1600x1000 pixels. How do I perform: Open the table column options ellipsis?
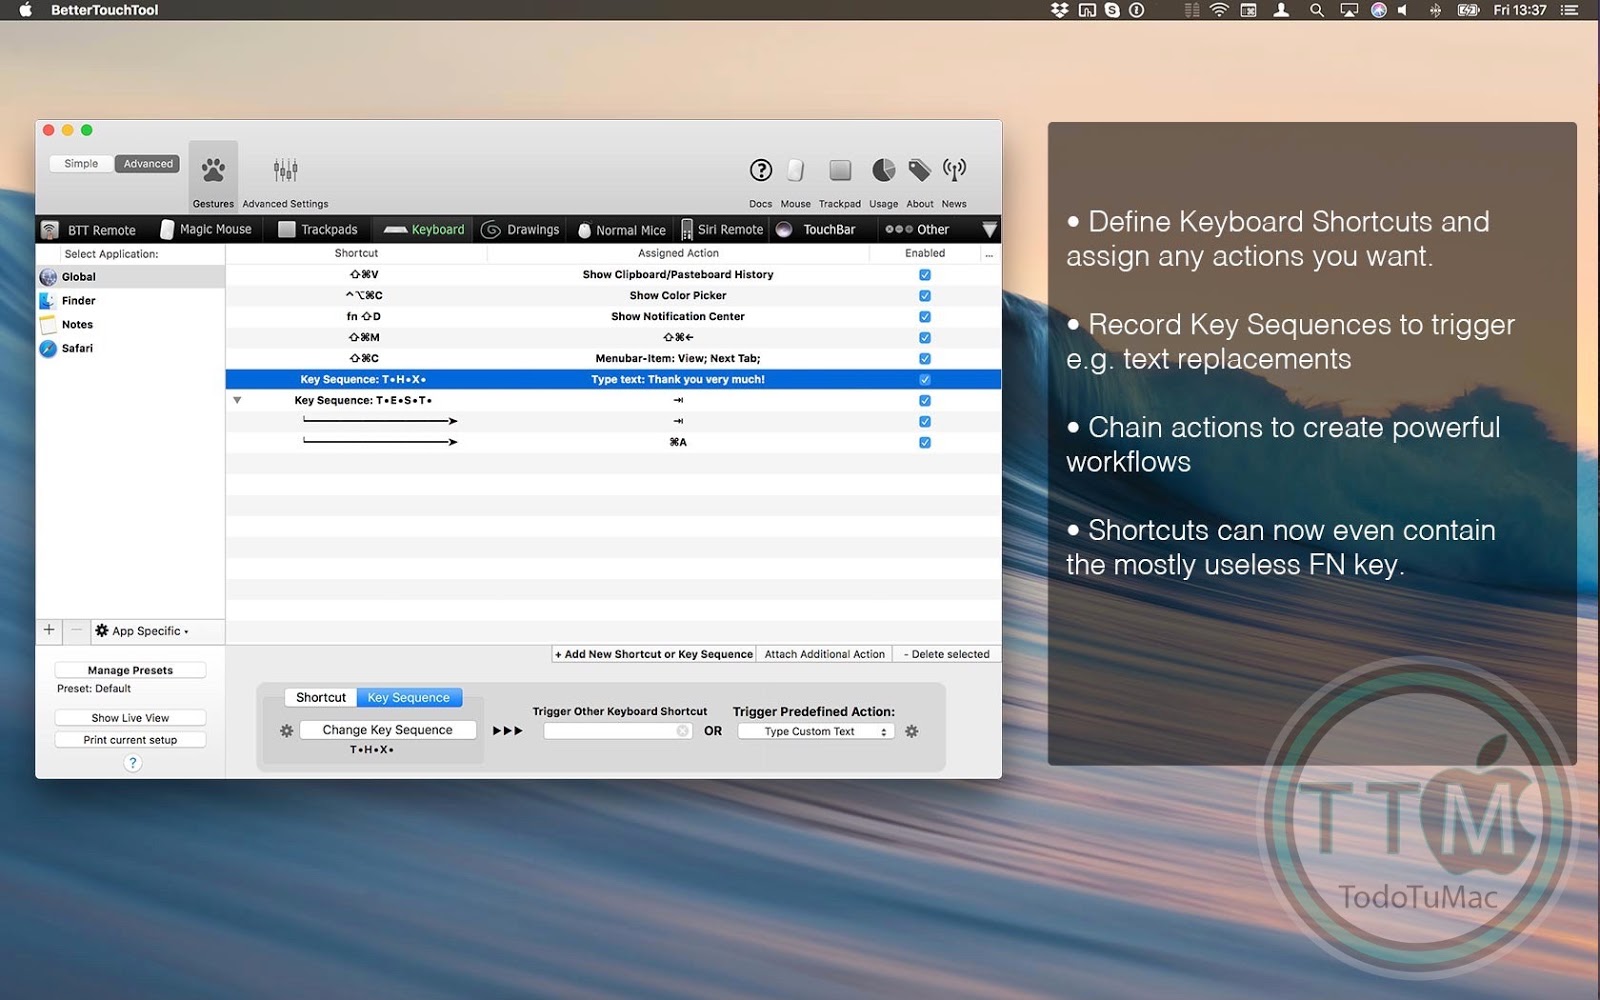click(989, 255)
